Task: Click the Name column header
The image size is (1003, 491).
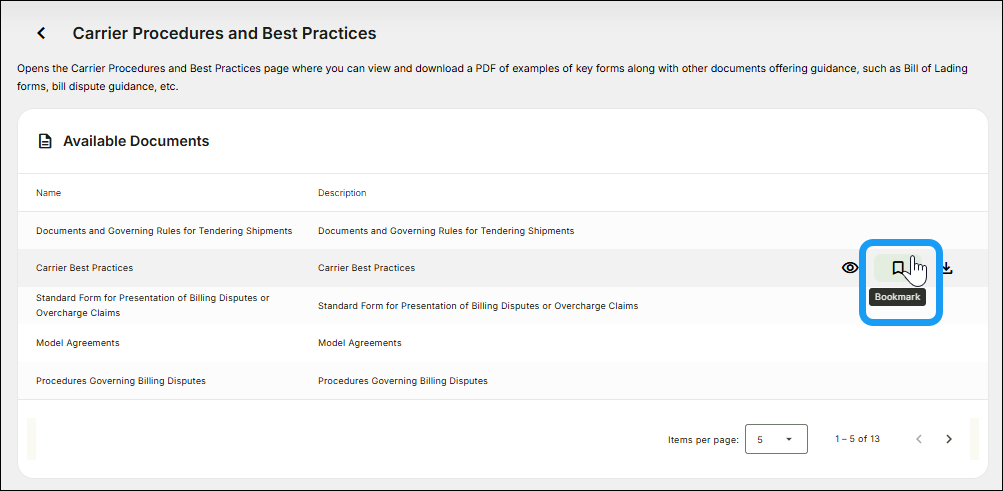Action: tap(49, 193)
